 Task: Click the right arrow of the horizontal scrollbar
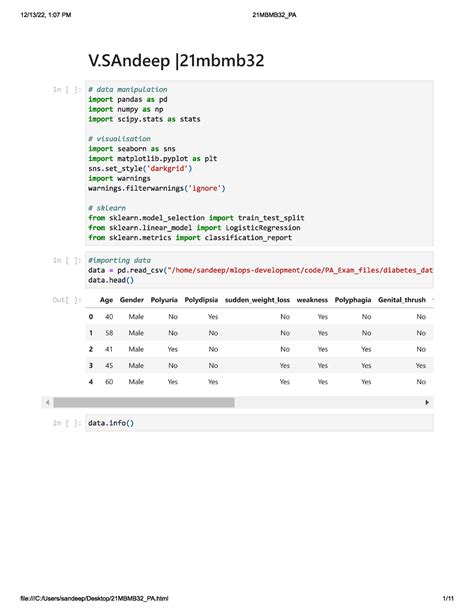click(427, 402)
